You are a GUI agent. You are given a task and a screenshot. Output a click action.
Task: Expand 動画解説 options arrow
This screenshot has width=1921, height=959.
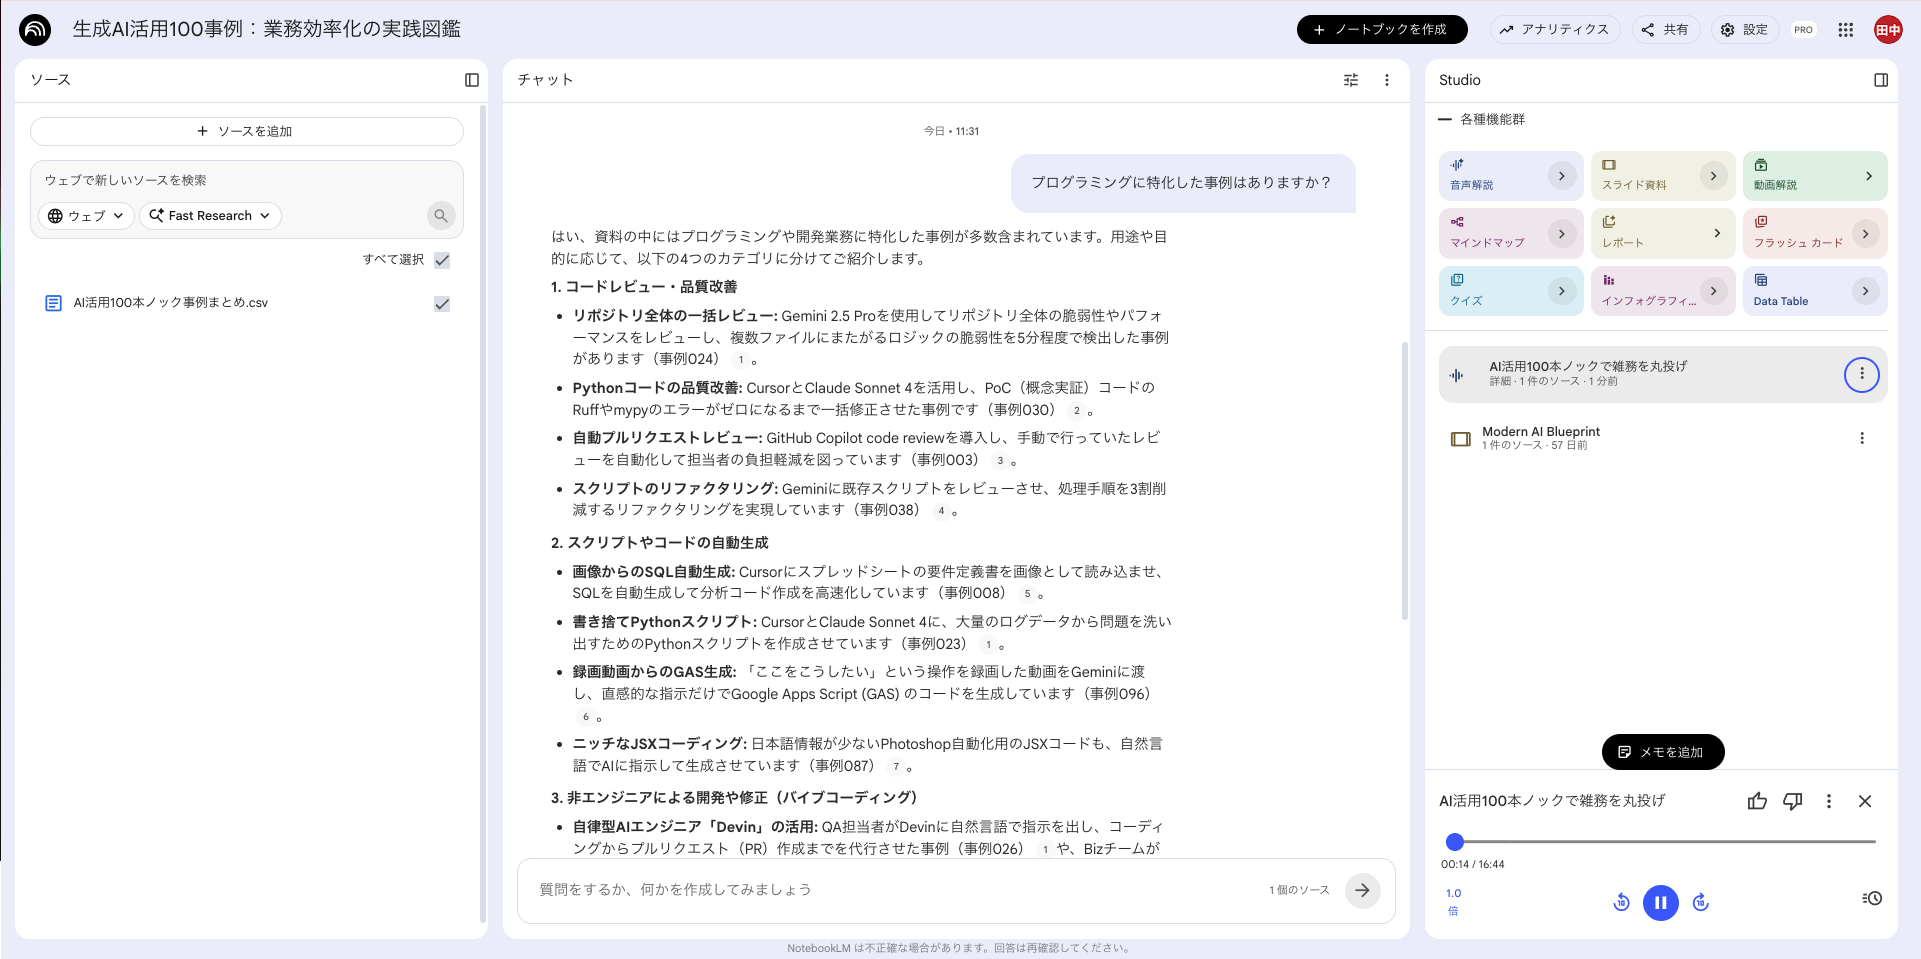coord(1868,176)
